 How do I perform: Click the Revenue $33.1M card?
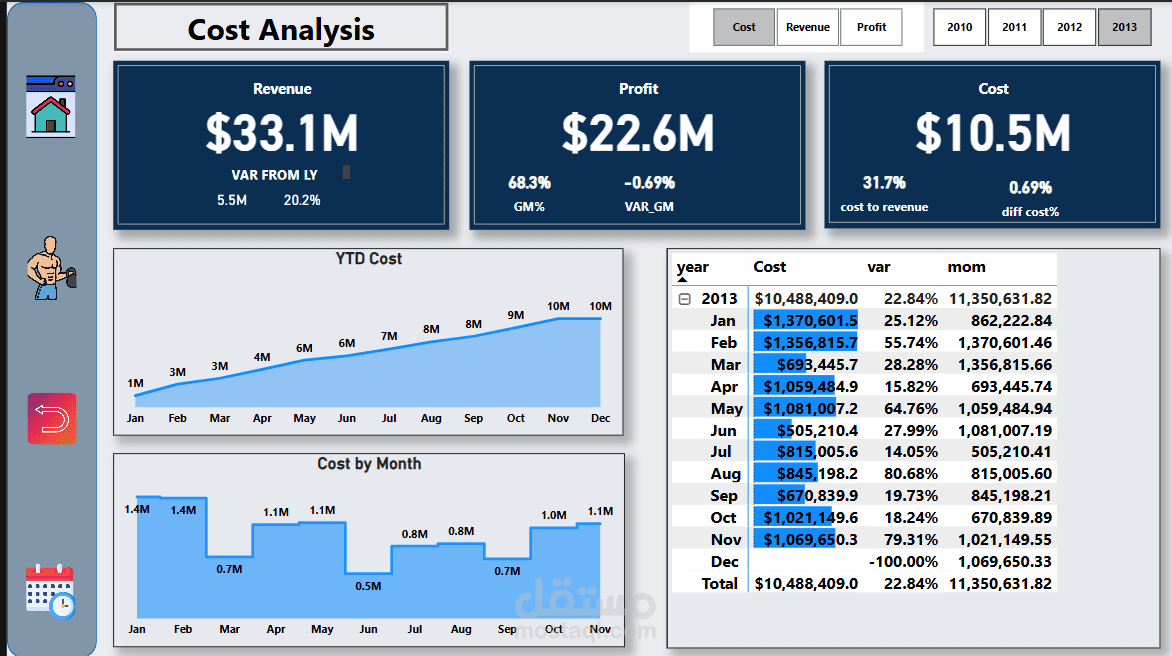tap(281, 145)
